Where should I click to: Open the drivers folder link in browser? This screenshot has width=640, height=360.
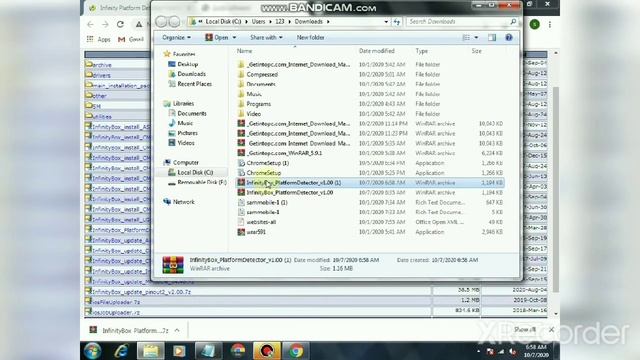pyautogui.click(x=101, y=76)
